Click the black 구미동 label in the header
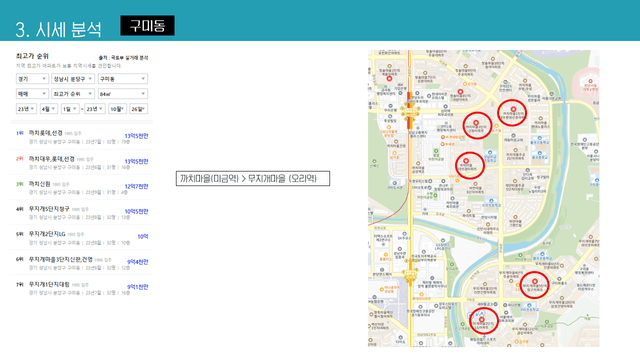The image size is (640, 360). 147,26
